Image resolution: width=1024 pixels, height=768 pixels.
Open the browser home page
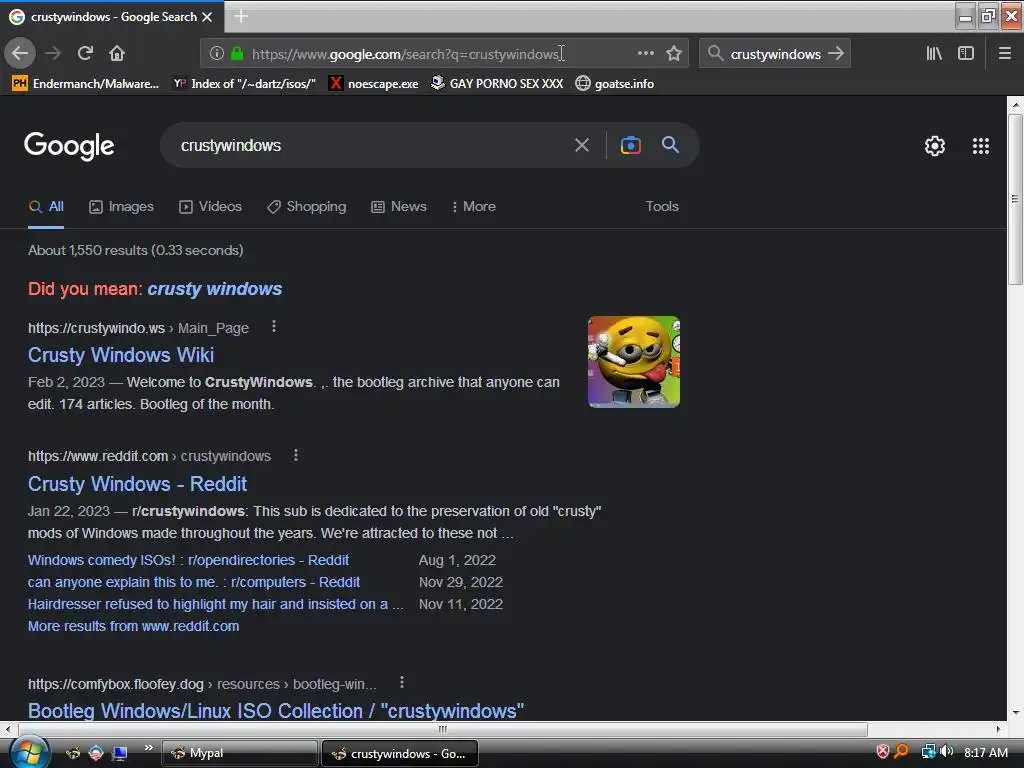(117, 53)
